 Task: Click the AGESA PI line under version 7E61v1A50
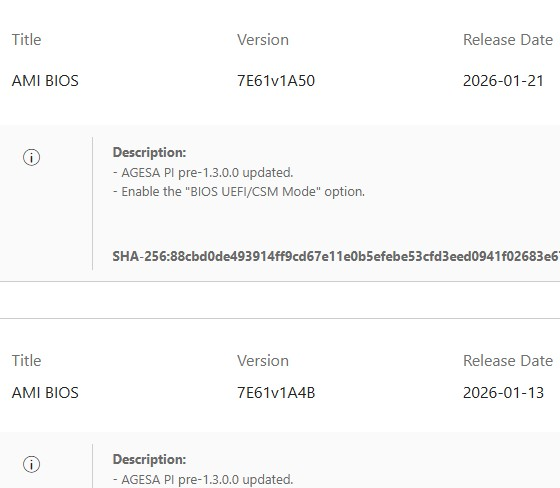203,173
